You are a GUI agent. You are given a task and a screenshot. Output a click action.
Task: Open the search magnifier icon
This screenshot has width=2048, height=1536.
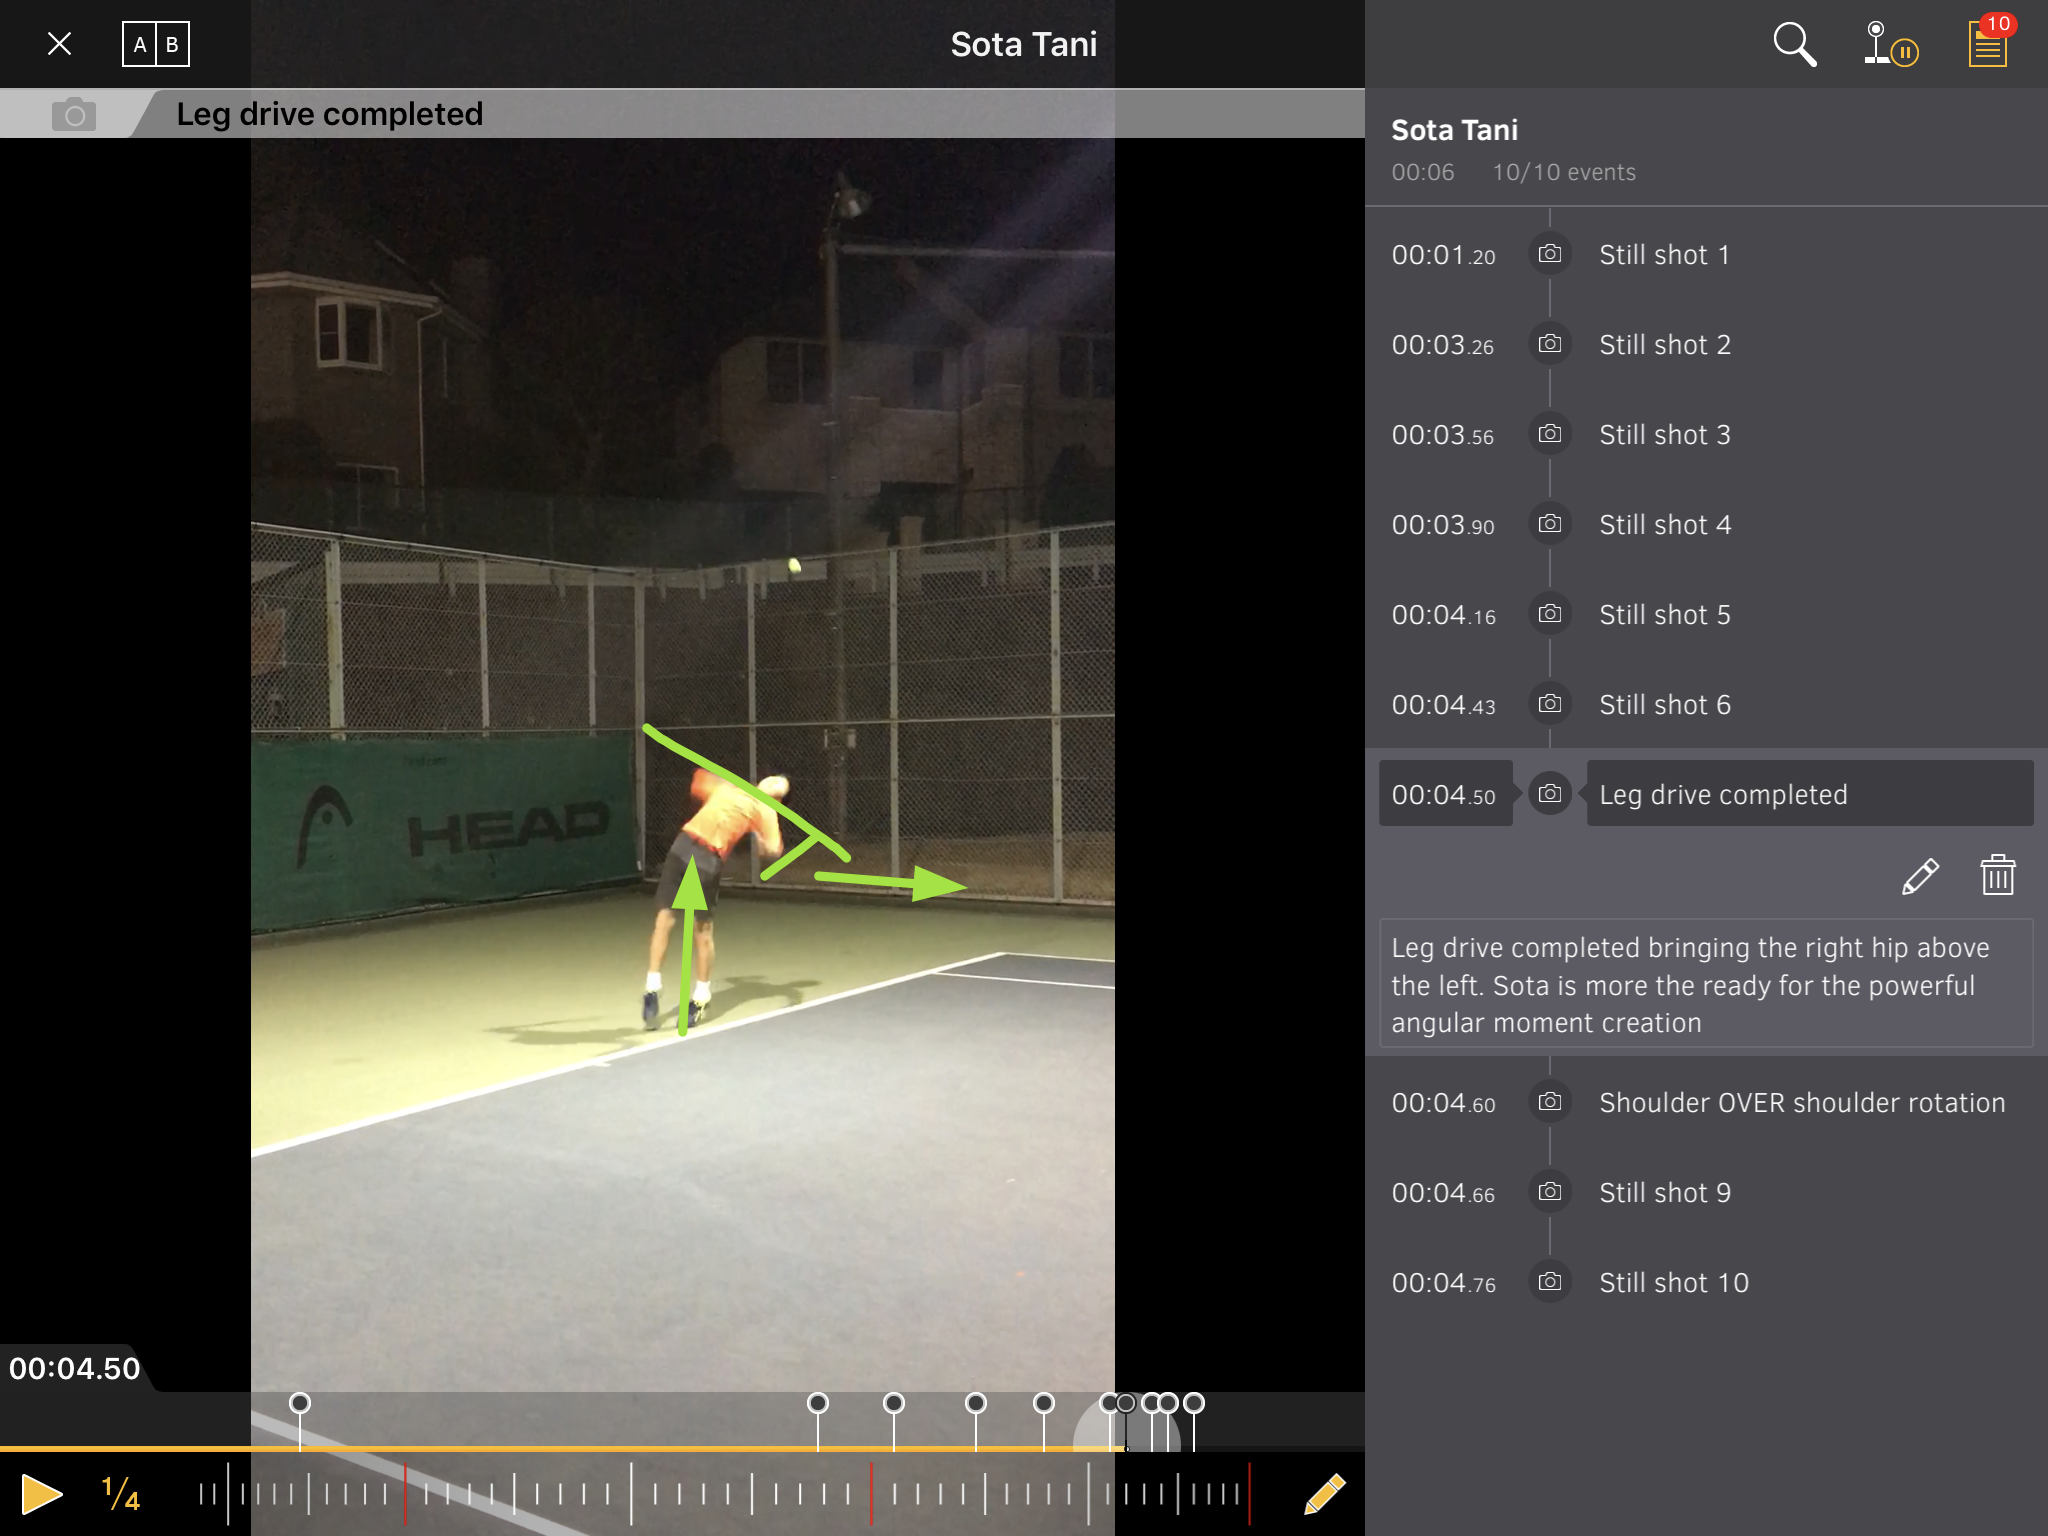[1794, 45]
